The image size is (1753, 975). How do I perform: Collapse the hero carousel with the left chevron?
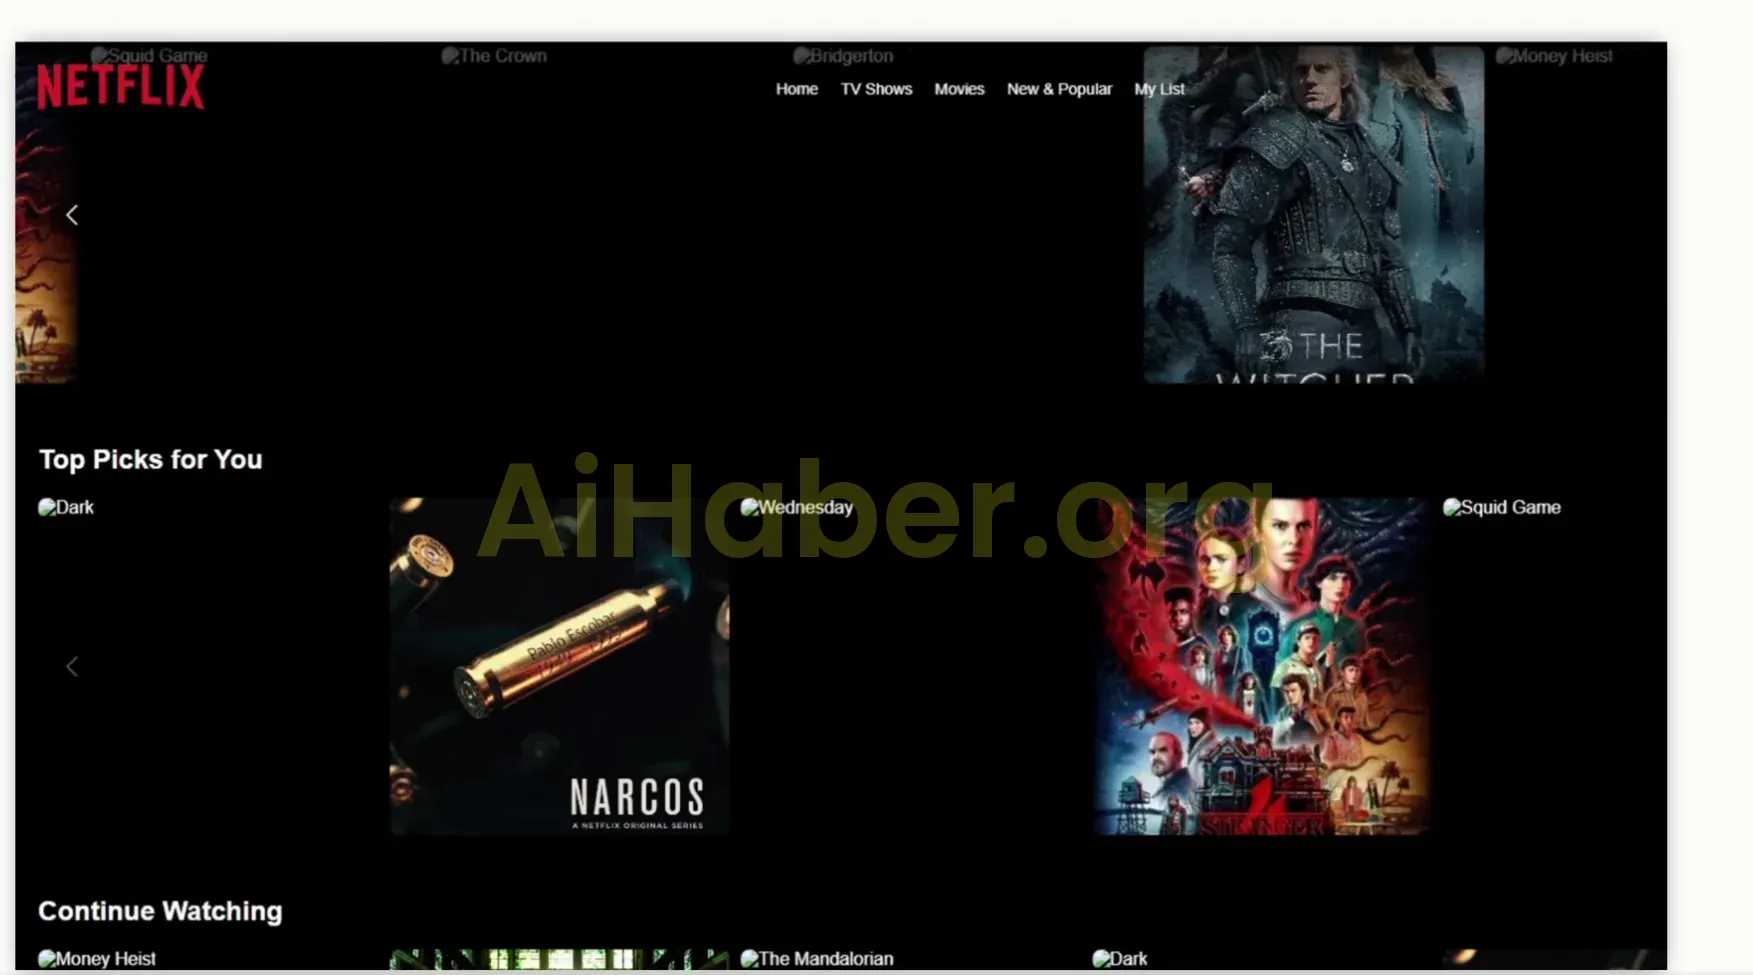tap(71, 214)
